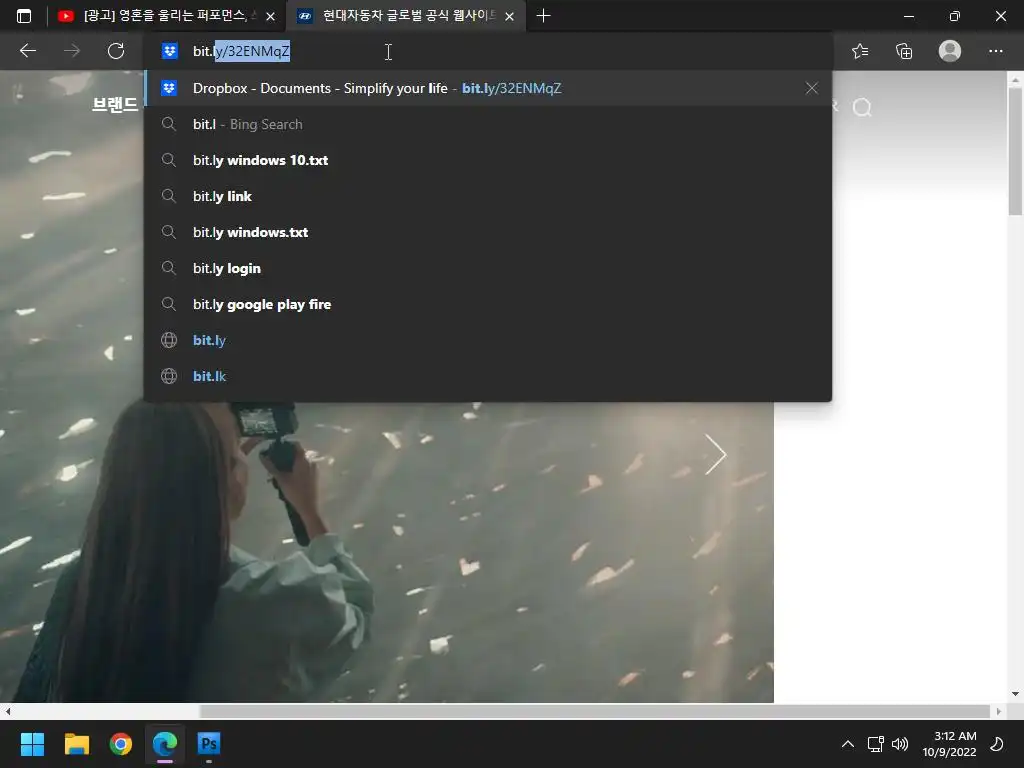Reload the current page
Screen dimensions: 1024x768
(x=116, y=51)
